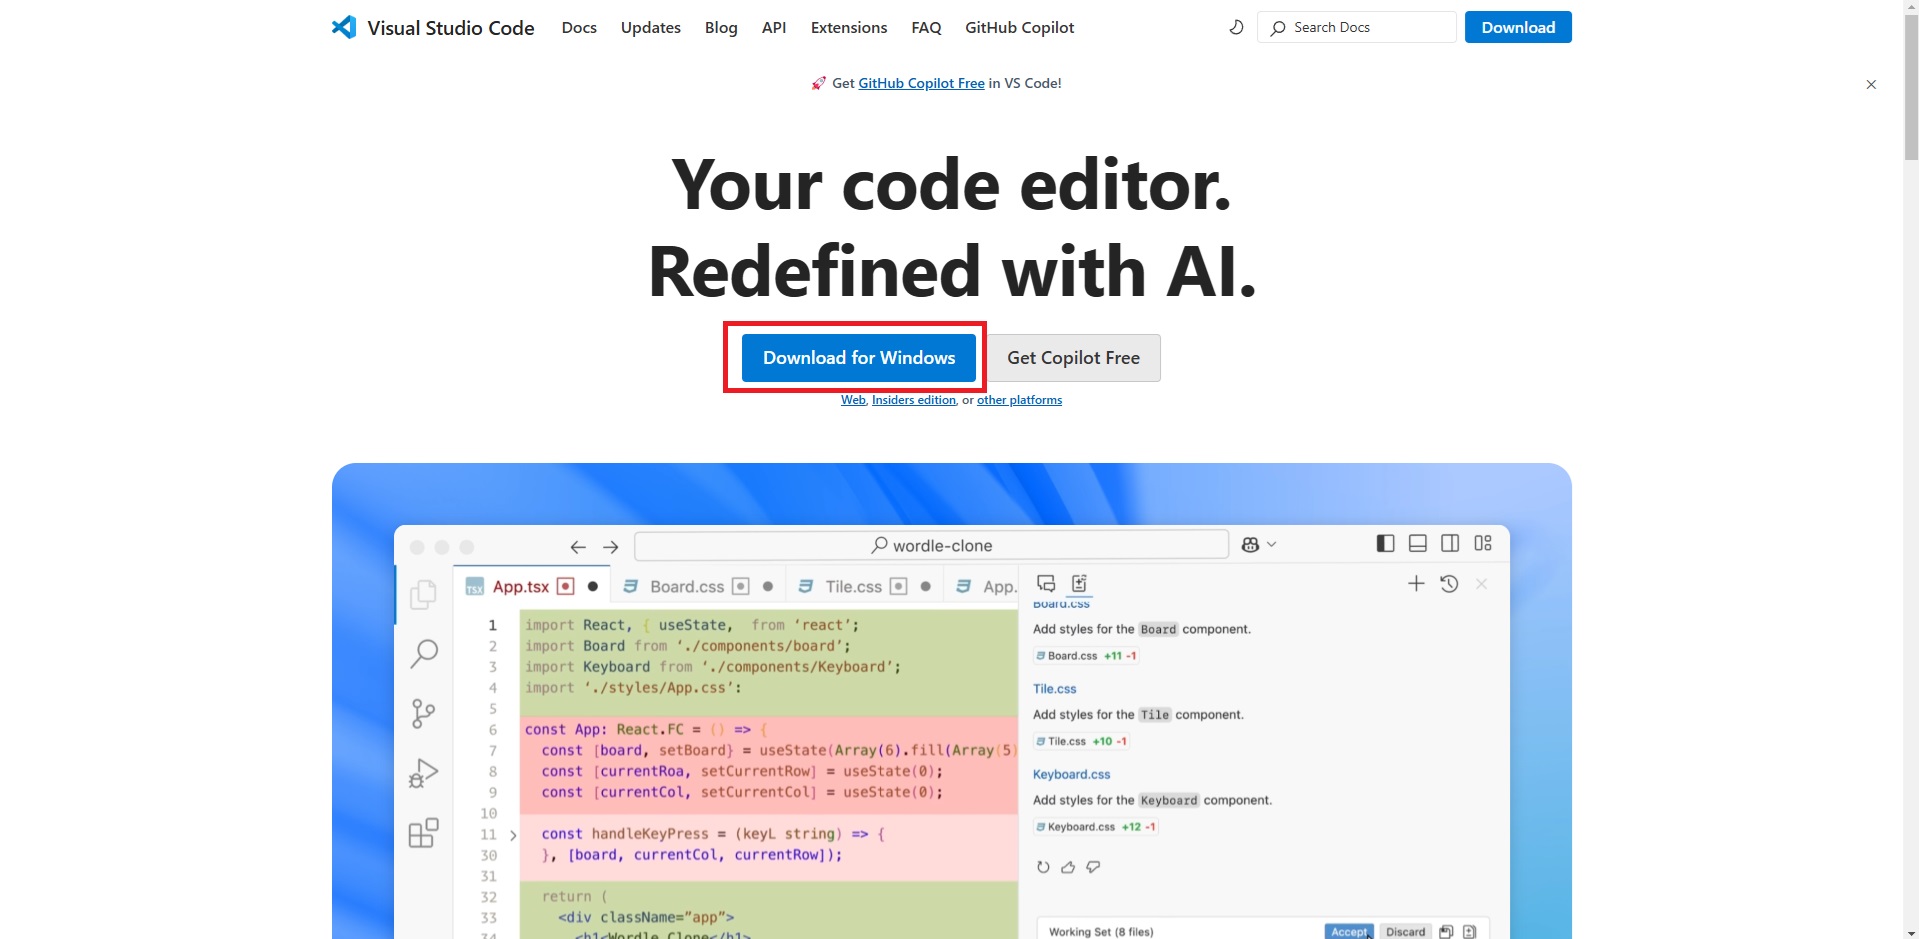Click the plus icon for a new chat
Image resolution: width=1919 pixels, height=939 pixels.
[x=1416, y=583]
